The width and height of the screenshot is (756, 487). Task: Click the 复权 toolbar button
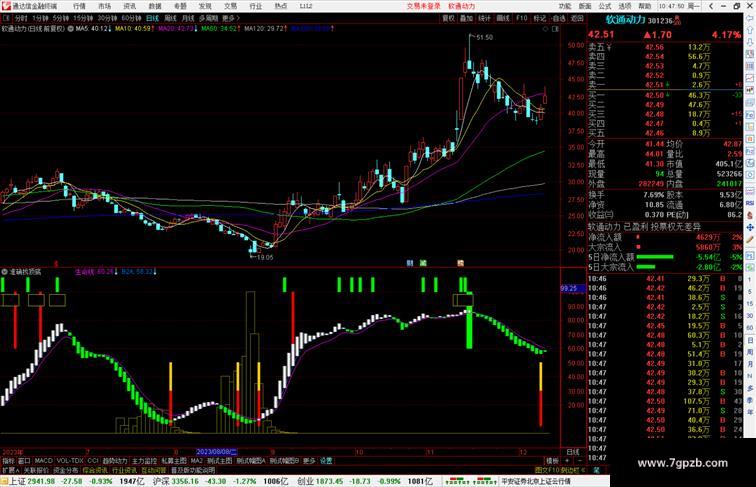click(448, 18)
